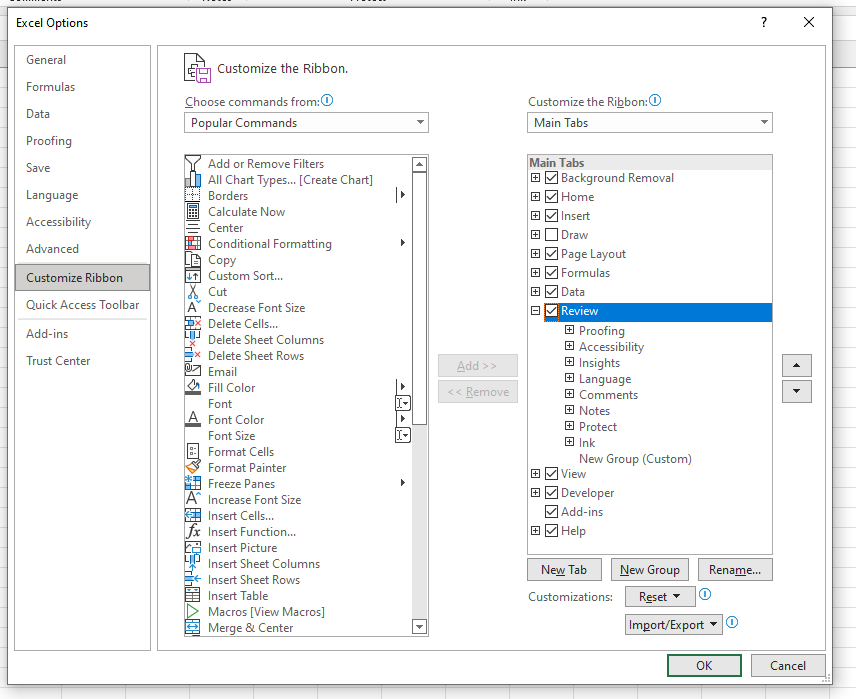Screen dimensions: 856x699
Task: Click the Conditional Formatting icon
Action: [x=193, y=244]
